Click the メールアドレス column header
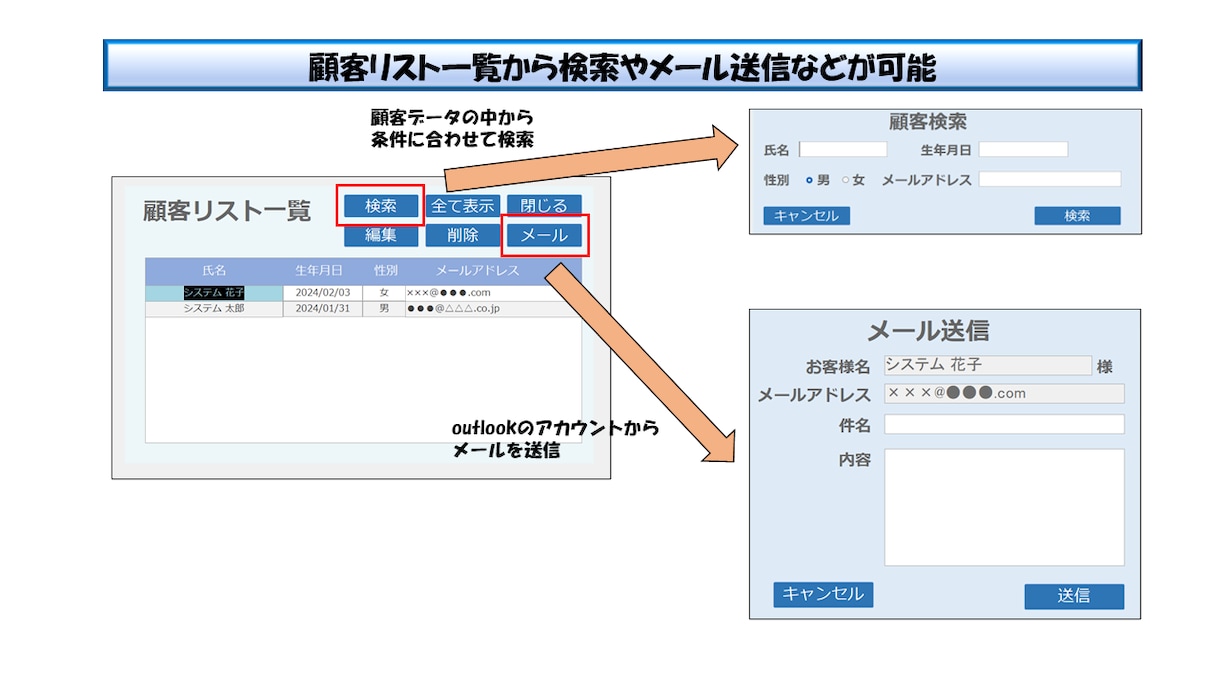Image resolution: width=1220 pixels, height=686 pixels. coord(478,271)
